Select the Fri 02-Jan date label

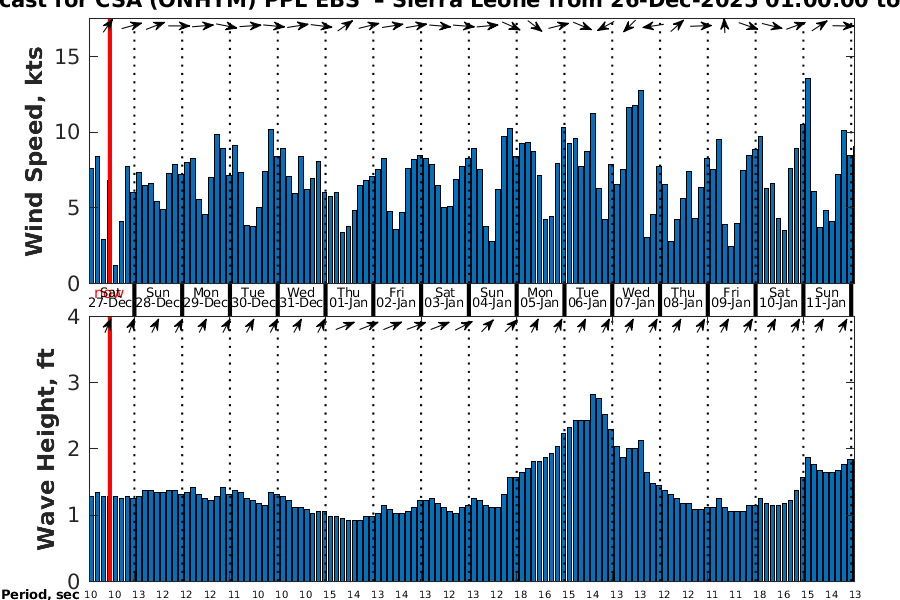coord(397,297)
